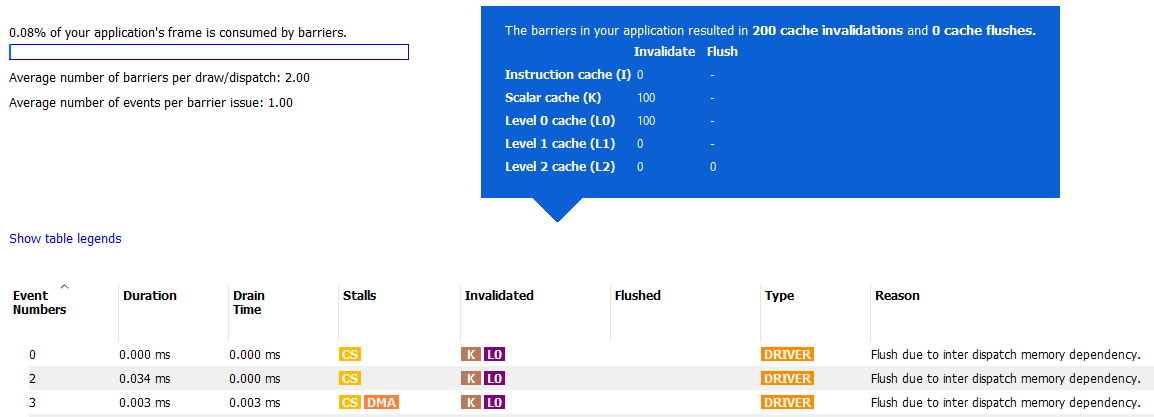
Task: Click the ascending sort arrow above Event Numbers
Action: pos(65,286)
